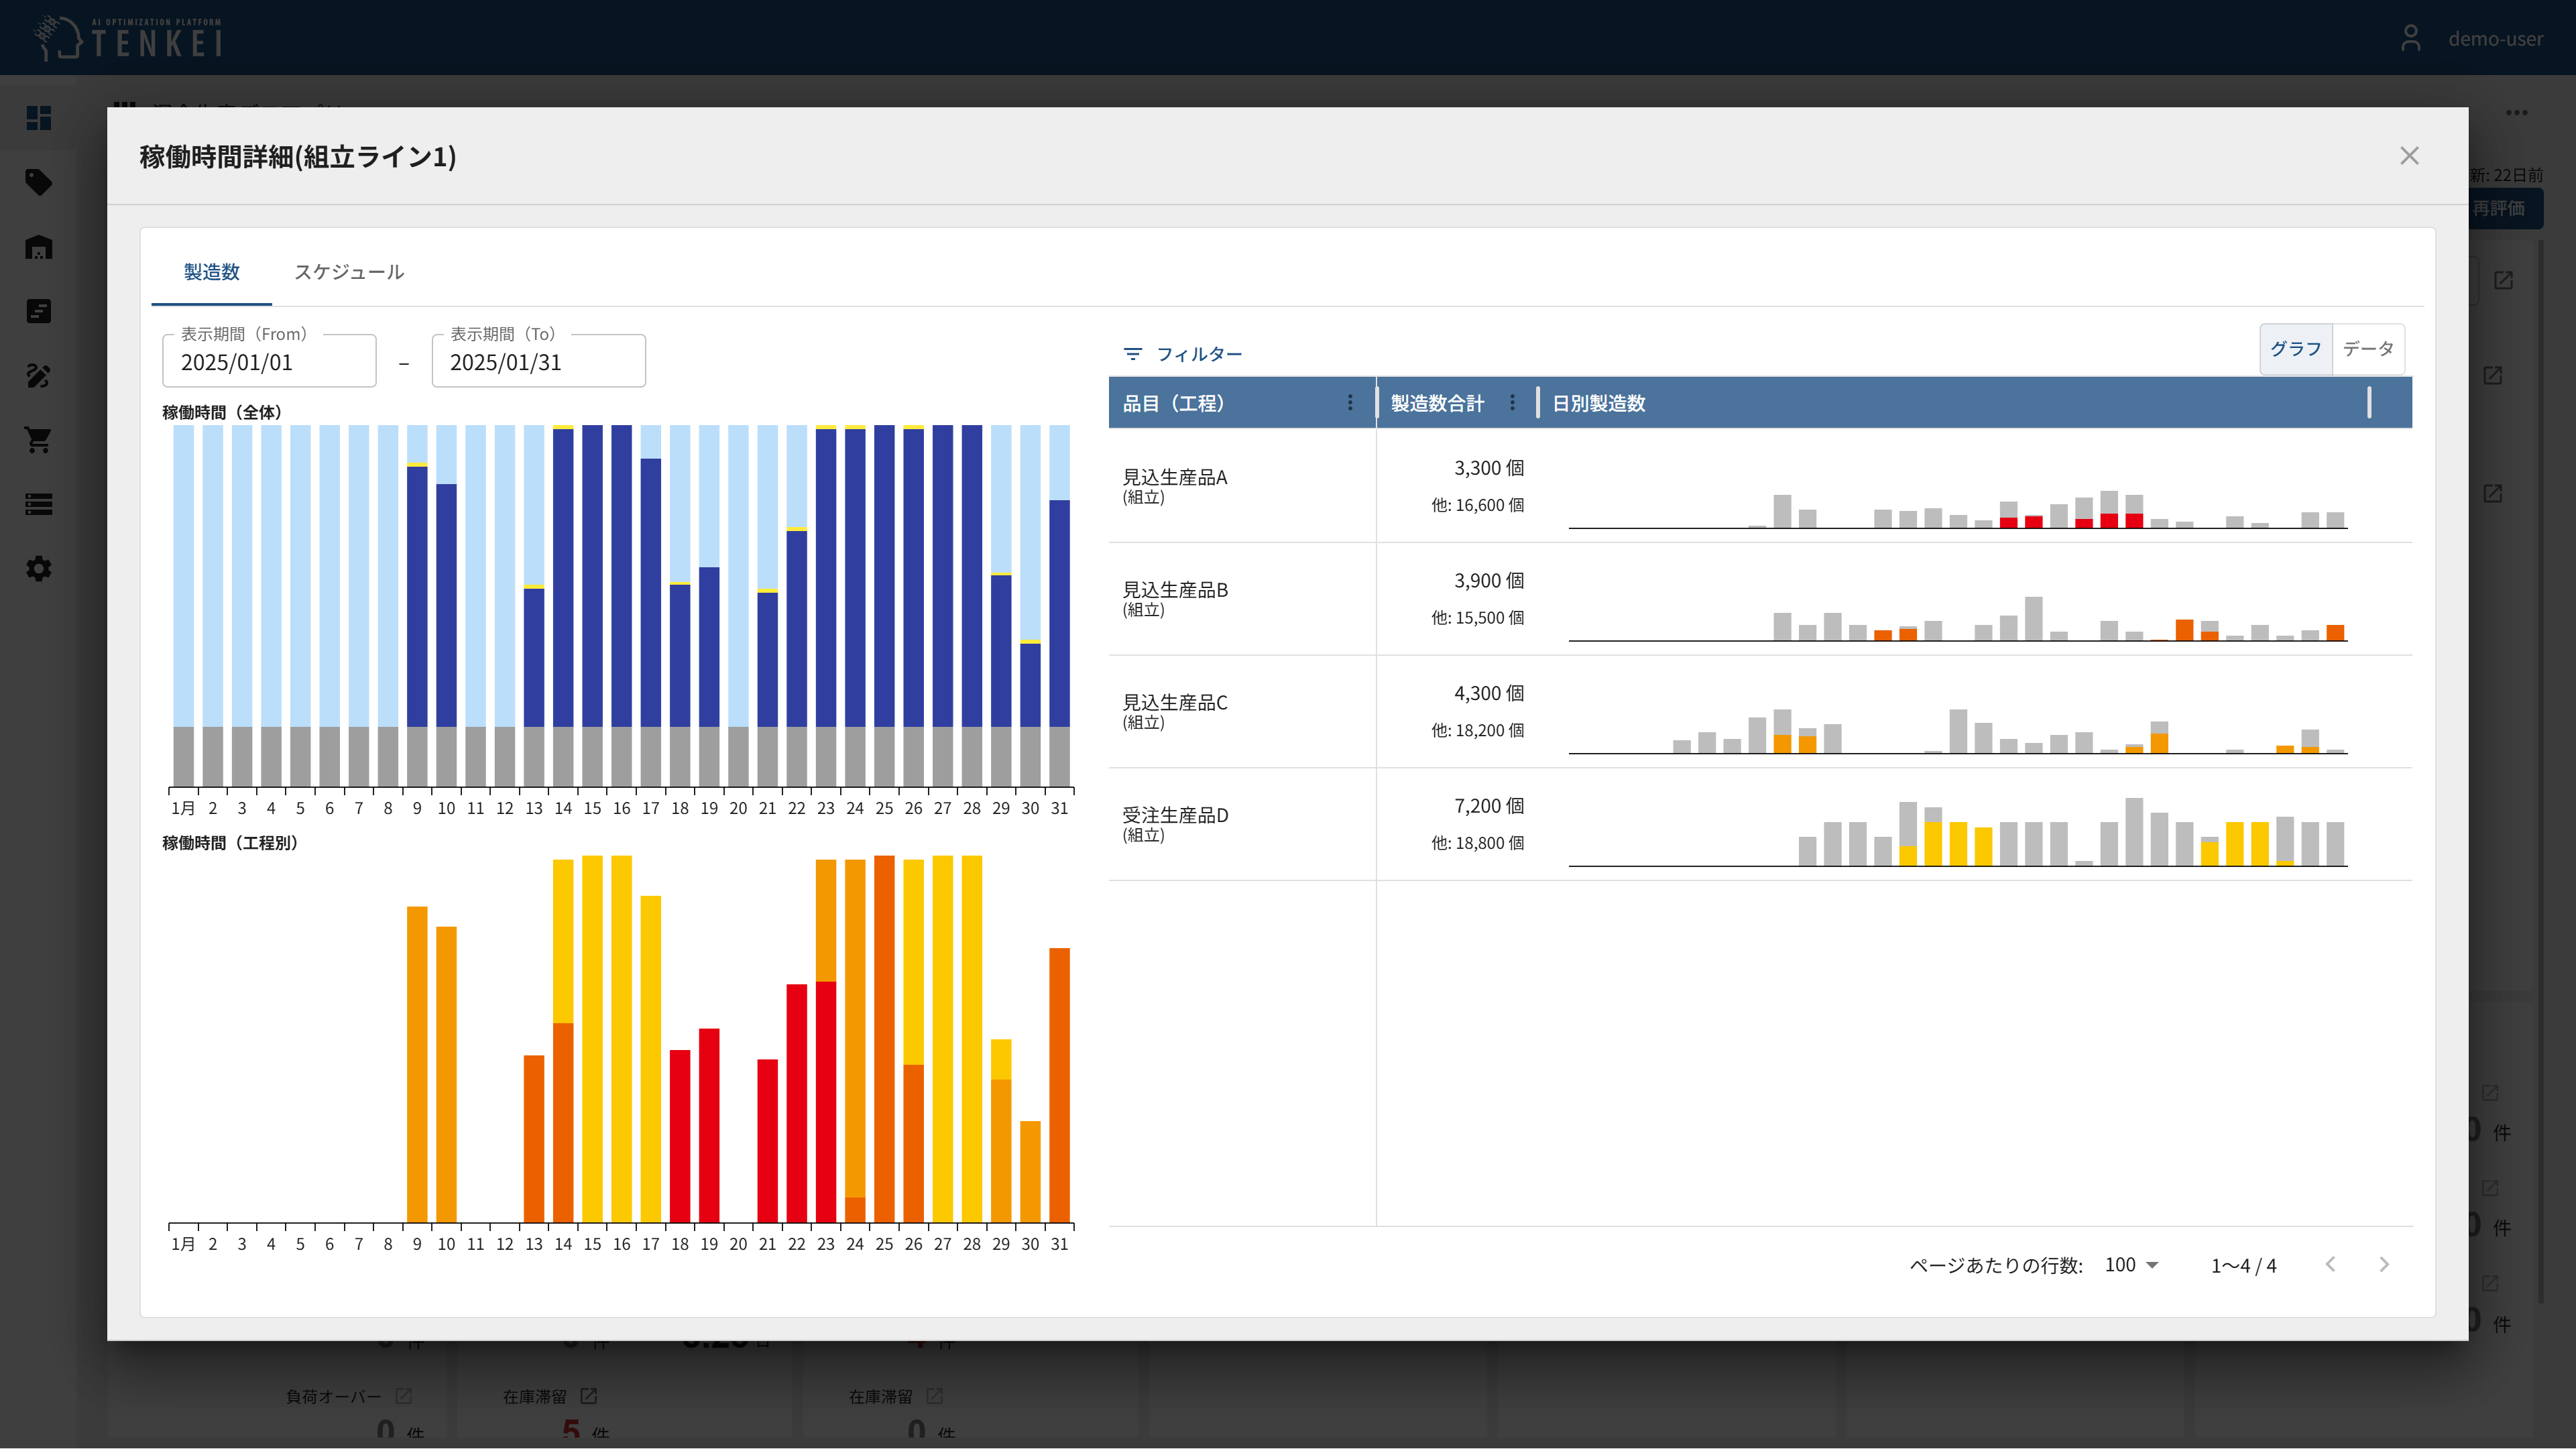Image resolution: width=2576 pixels, height=1449 pixels.
Task: Go to next page chevron
Action: tap(2384, 1265)
